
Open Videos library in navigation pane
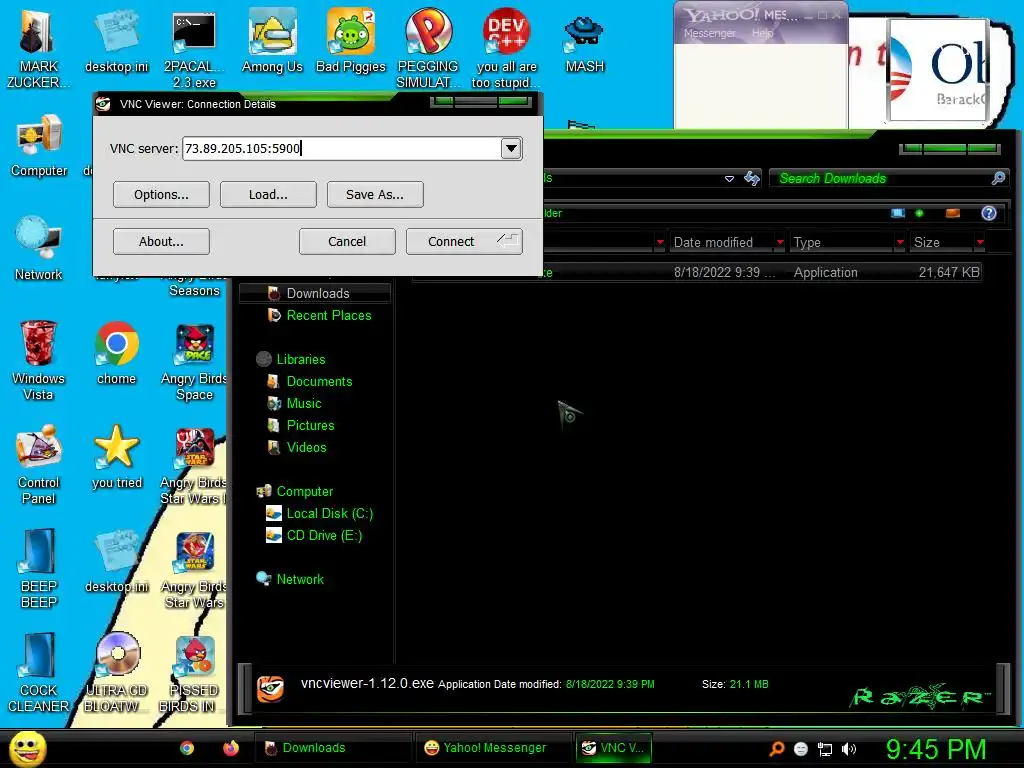click(x=297, y=447)
